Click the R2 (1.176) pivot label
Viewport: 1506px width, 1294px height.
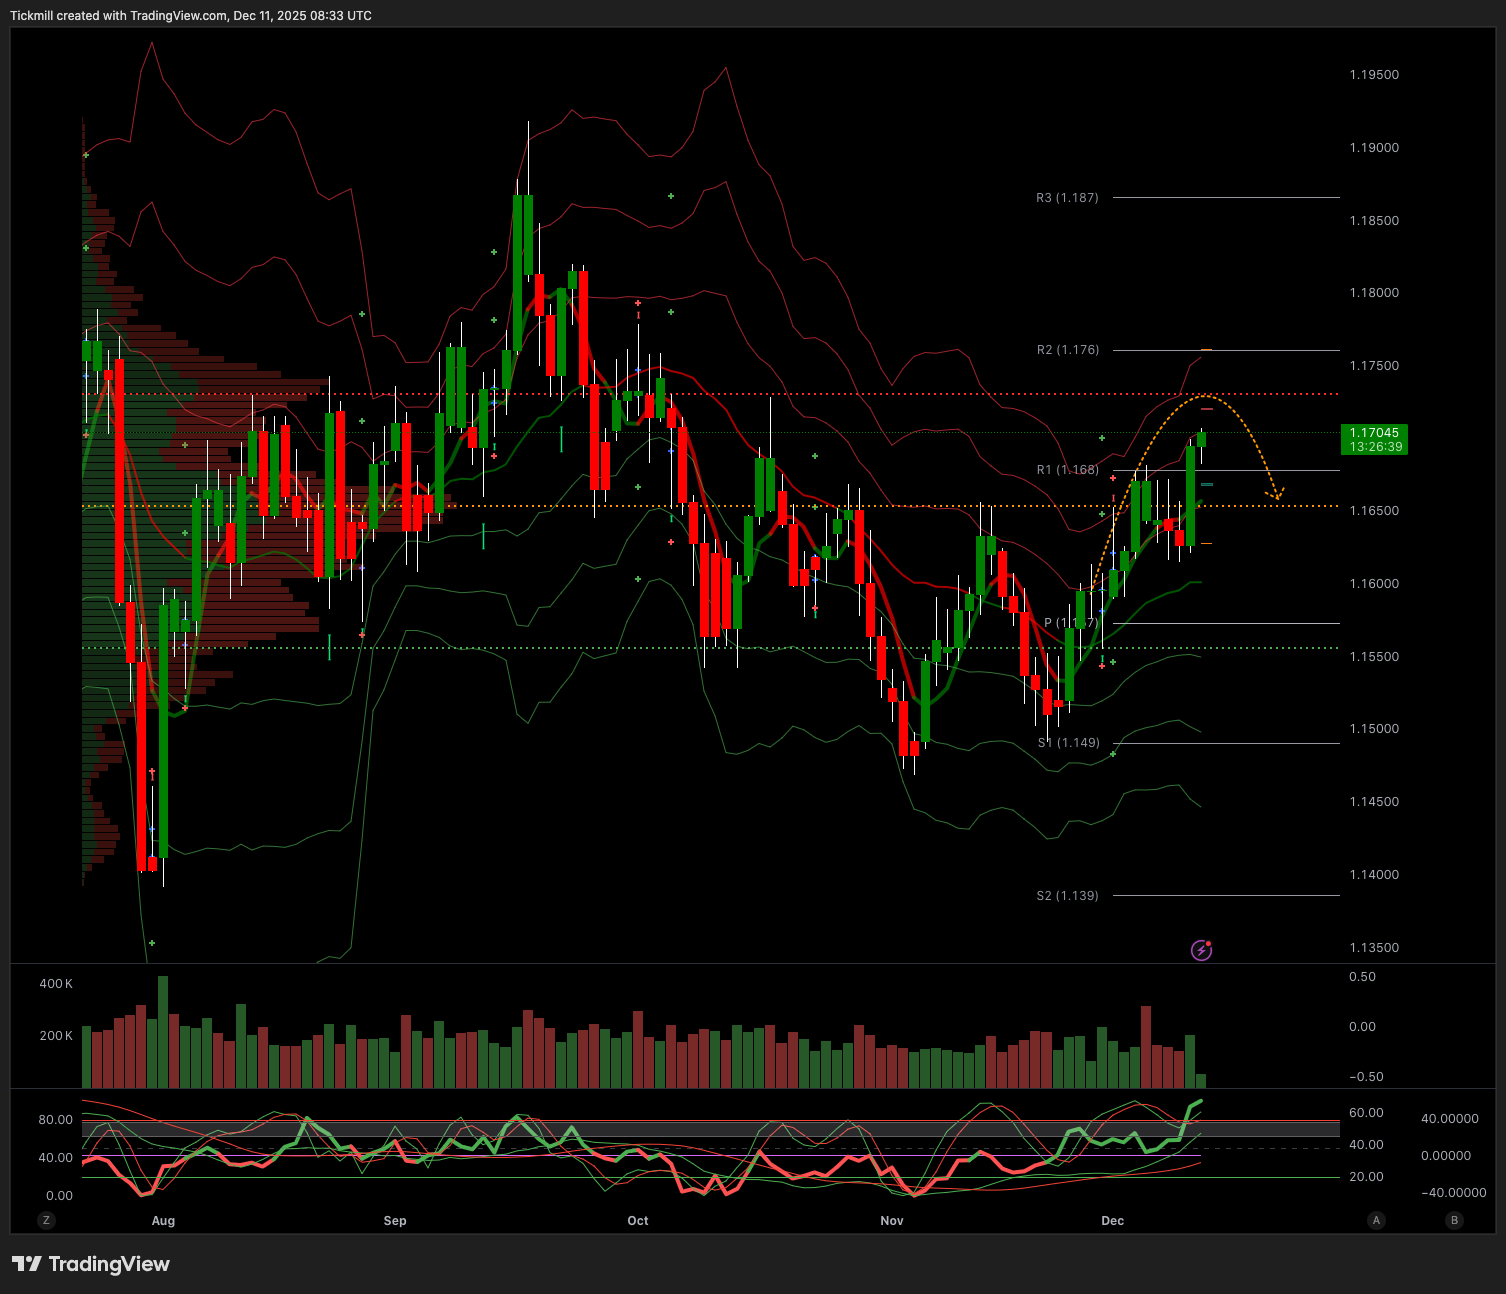click(x=1067, y=350)
